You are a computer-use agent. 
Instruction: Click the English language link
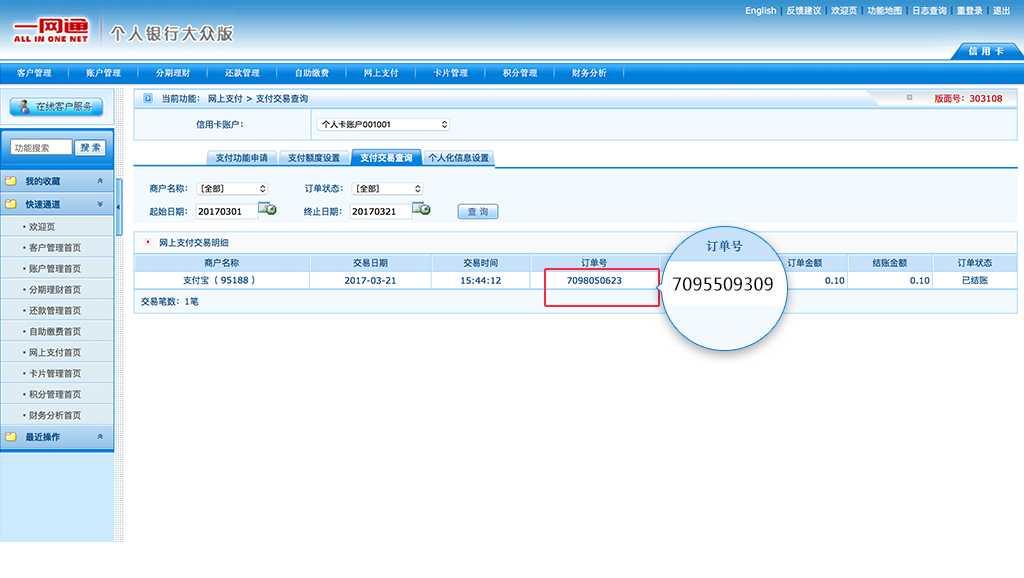760,11
